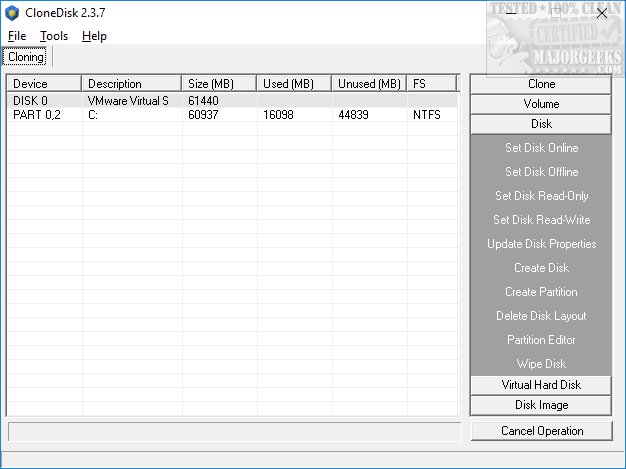The image size is (626, 469).
Task: Expand the Virtual Hard Disk section
Action: (x=541, y=385)
